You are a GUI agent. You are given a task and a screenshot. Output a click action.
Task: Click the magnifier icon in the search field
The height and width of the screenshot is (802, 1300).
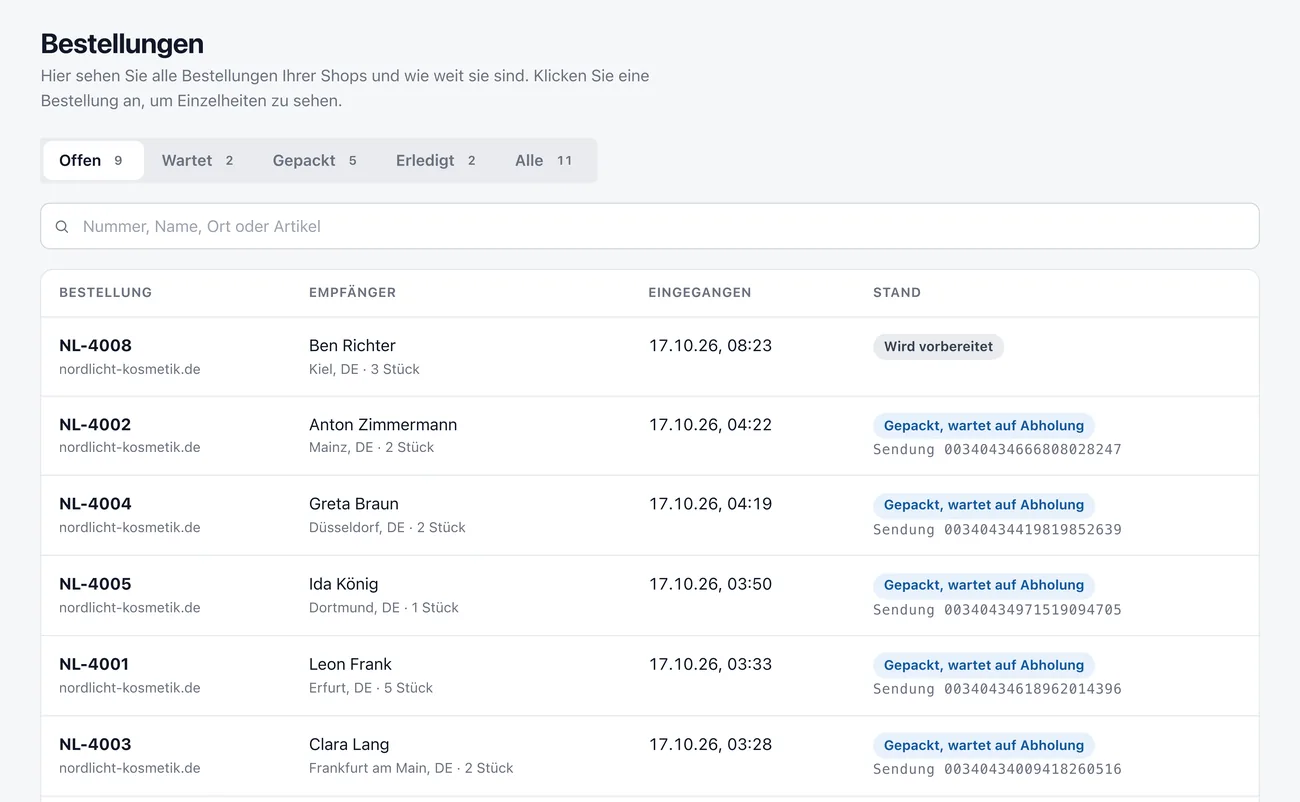(x=62, y=227)
